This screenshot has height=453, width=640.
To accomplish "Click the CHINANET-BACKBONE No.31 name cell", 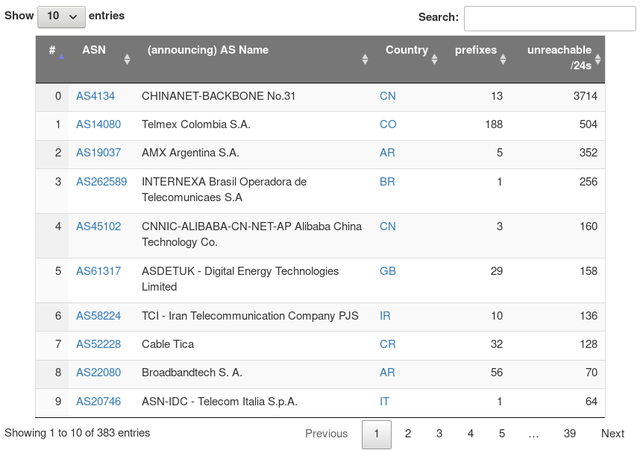I will click(x=253, y=96).
